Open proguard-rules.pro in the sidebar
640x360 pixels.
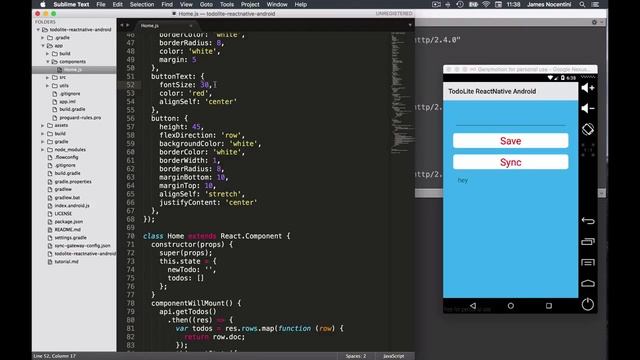click(80, 118)
